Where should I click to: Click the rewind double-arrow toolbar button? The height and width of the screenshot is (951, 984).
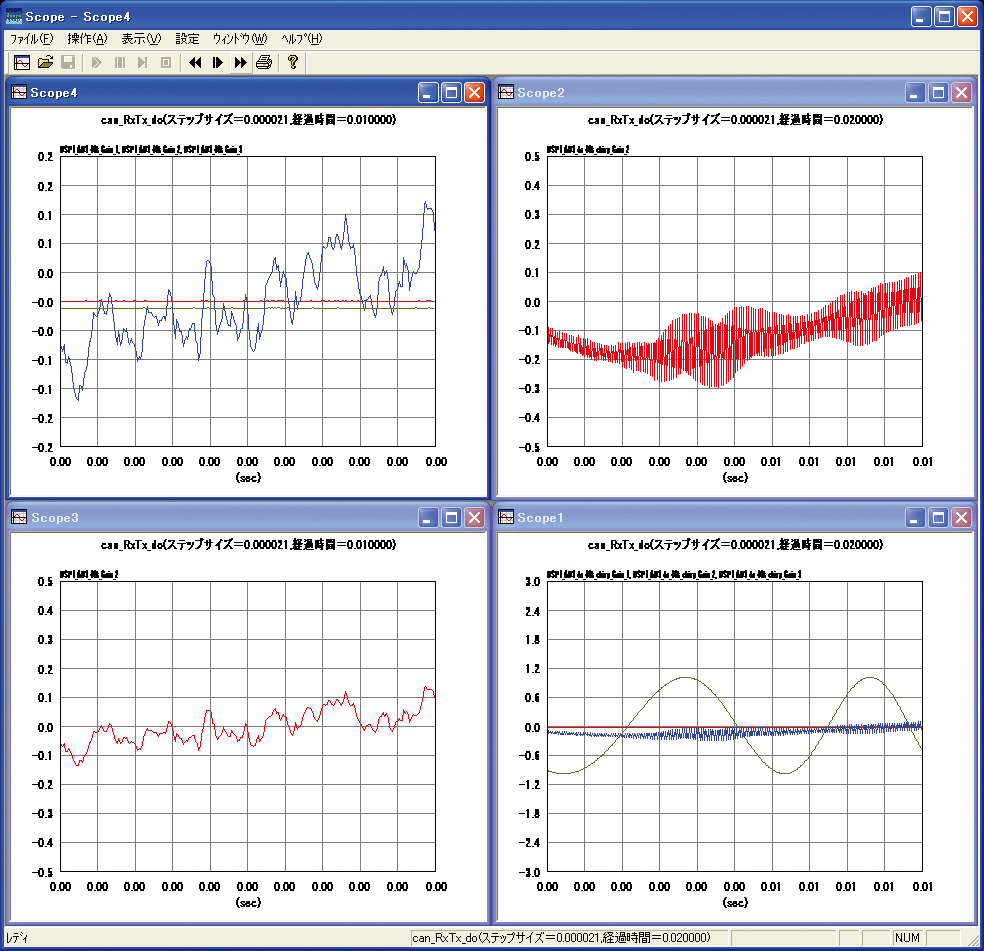tap(195, 62)
